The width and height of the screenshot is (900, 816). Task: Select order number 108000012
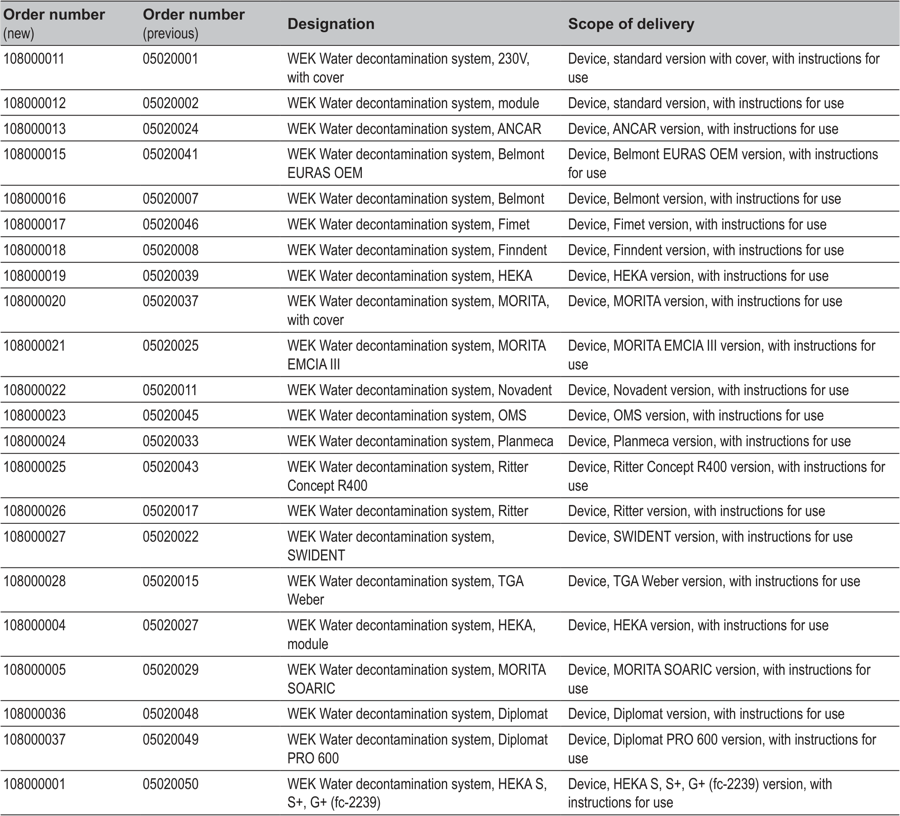tap(34, 103)
